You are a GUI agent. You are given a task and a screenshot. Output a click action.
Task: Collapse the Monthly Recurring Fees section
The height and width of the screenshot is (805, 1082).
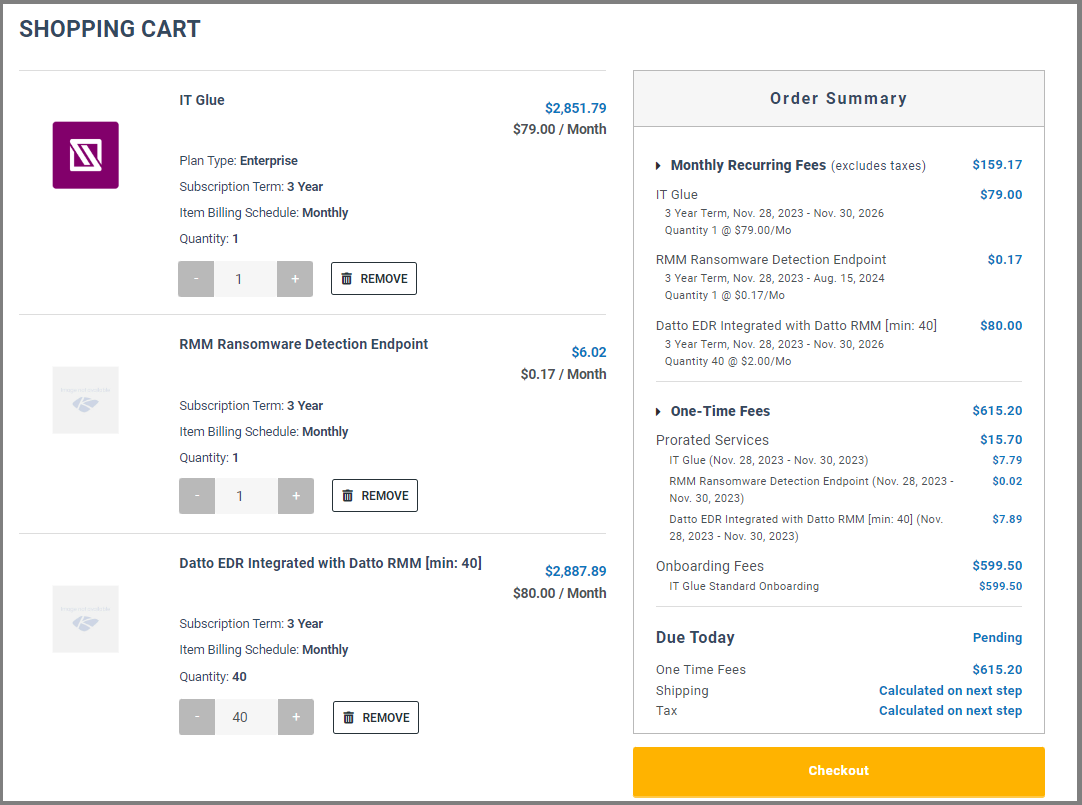click(658, 166)
